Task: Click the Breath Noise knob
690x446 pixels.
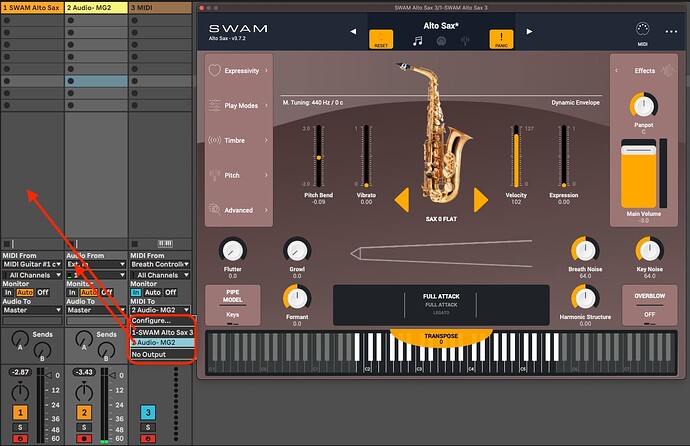Action: point(585,251)
